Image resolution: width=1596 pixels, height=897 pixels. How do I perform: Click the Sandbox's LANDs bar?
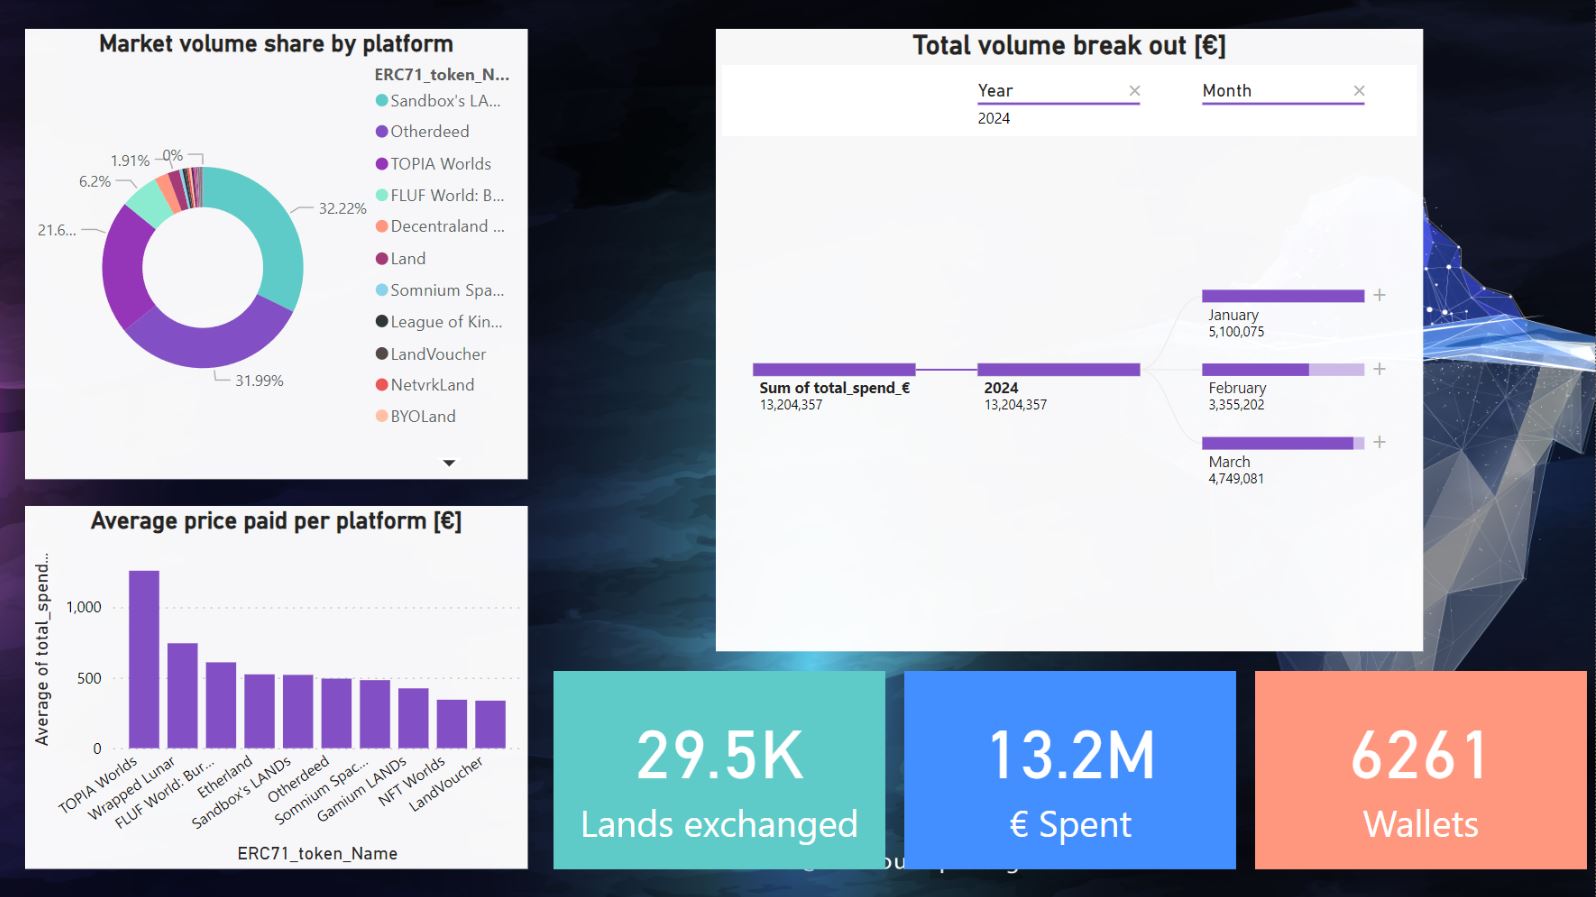point(298,711)
